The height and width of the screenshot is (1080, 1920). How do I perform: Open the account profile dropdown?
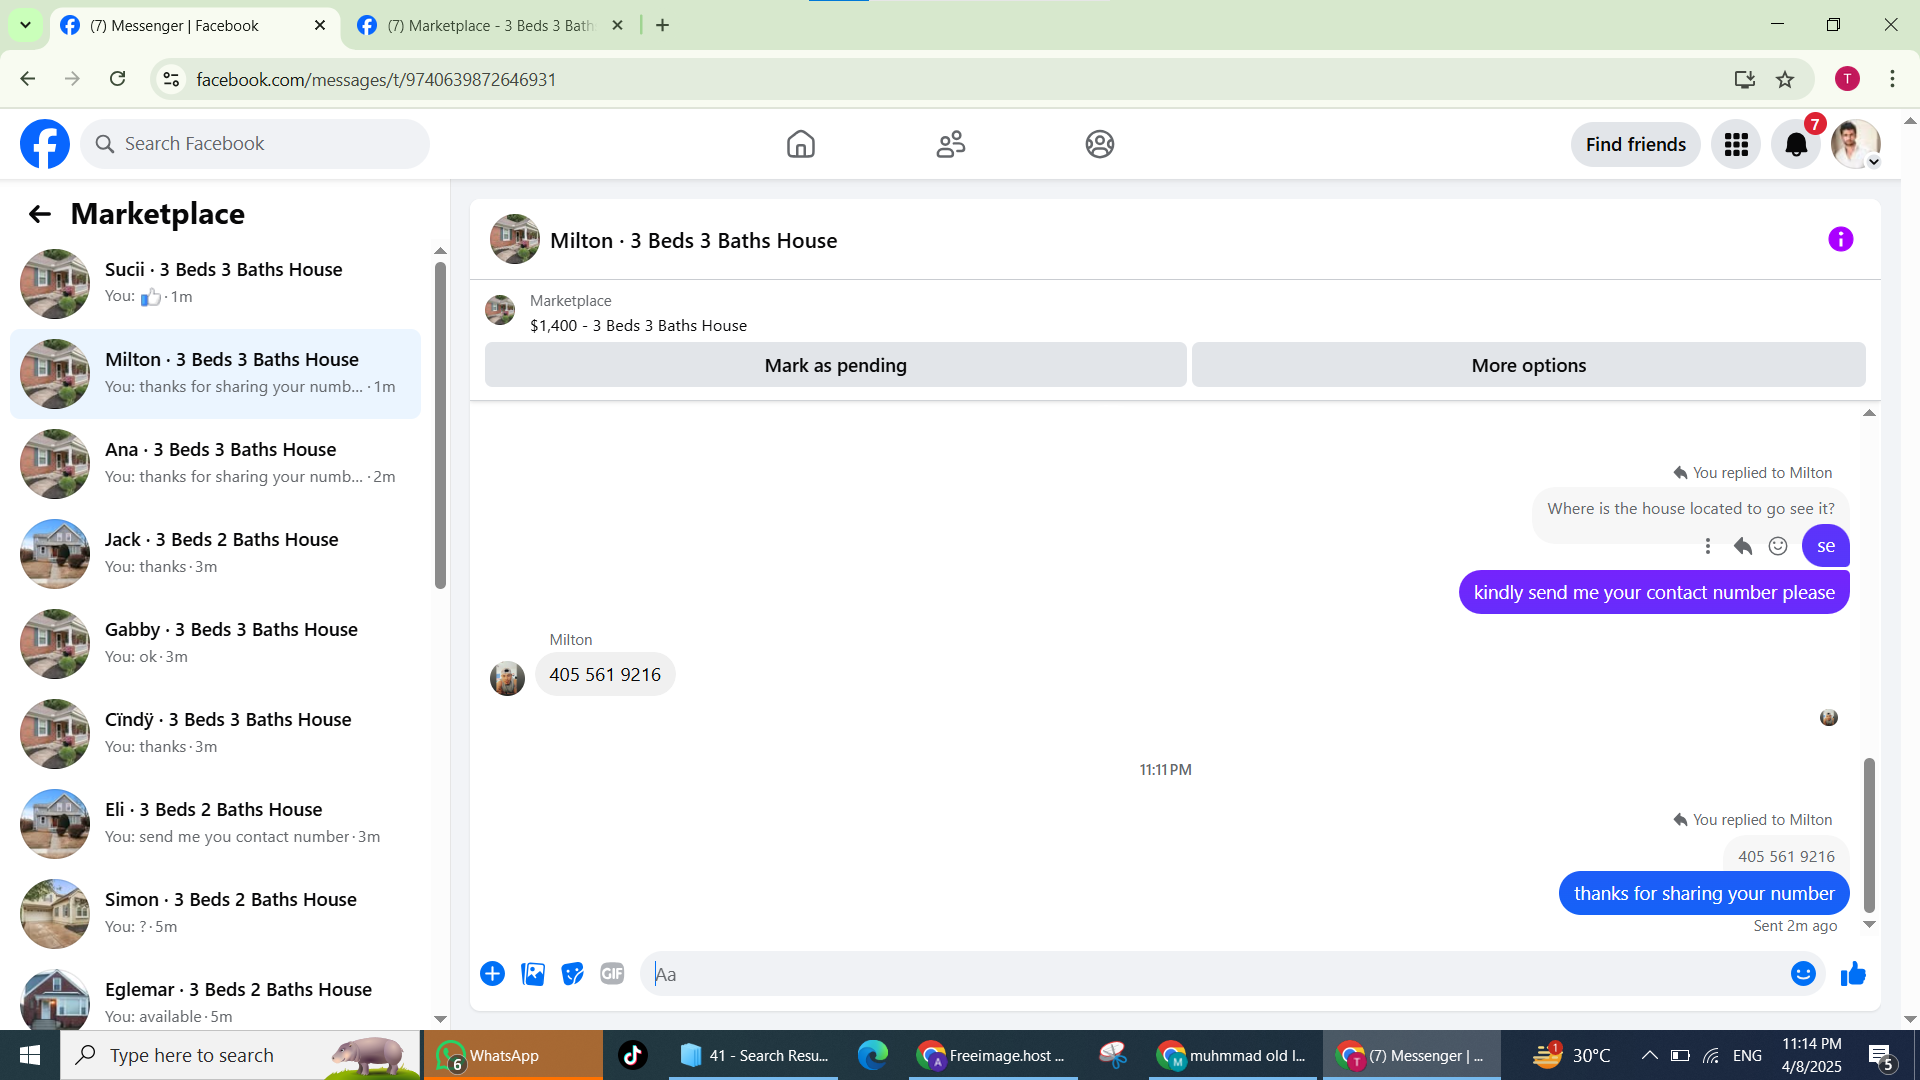(x=1856, y=145)
